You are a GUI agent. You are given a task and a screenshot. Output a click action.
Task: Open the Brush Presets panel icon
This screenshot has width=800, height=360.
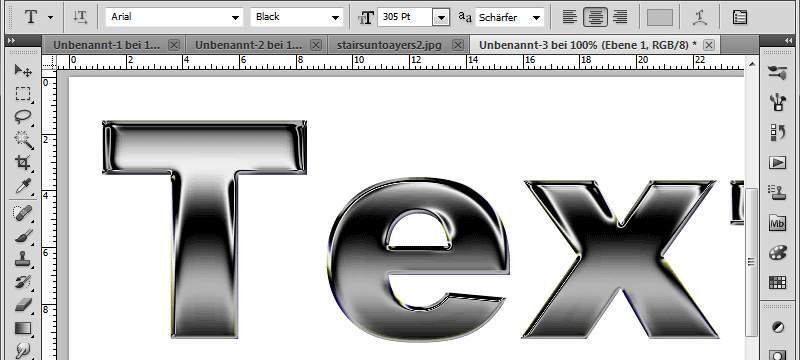pyautogui.click(x=777, y=73)
